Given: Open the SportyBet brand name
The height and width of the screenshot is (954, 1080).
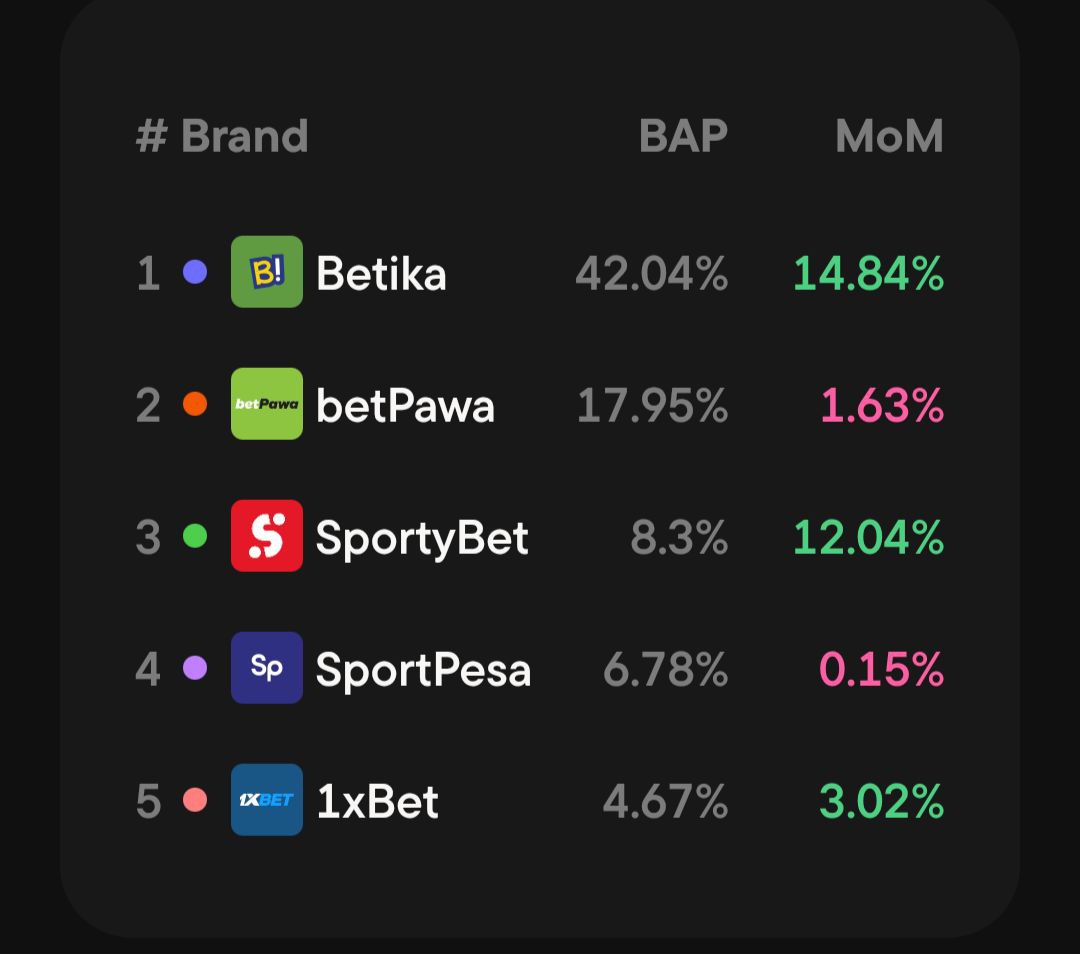Looking at the screenshot, I should [x=422, y=538].
